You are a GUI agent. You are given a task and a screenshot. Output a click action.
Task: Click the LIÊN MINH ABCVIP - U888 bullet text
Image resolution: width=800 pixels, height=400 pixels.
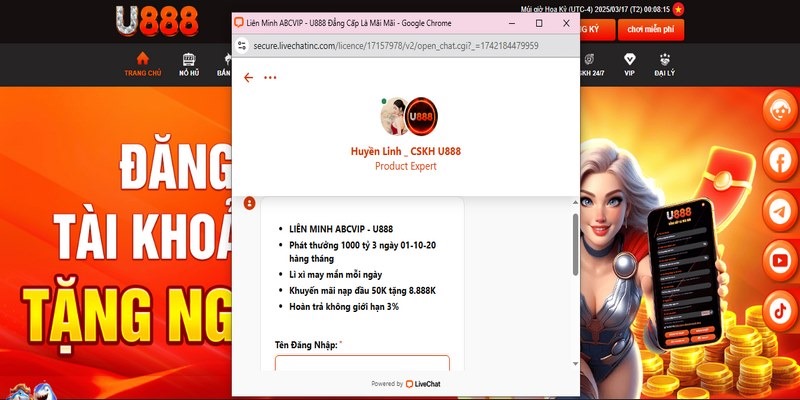pyautogui.click(x=341, y=229)
